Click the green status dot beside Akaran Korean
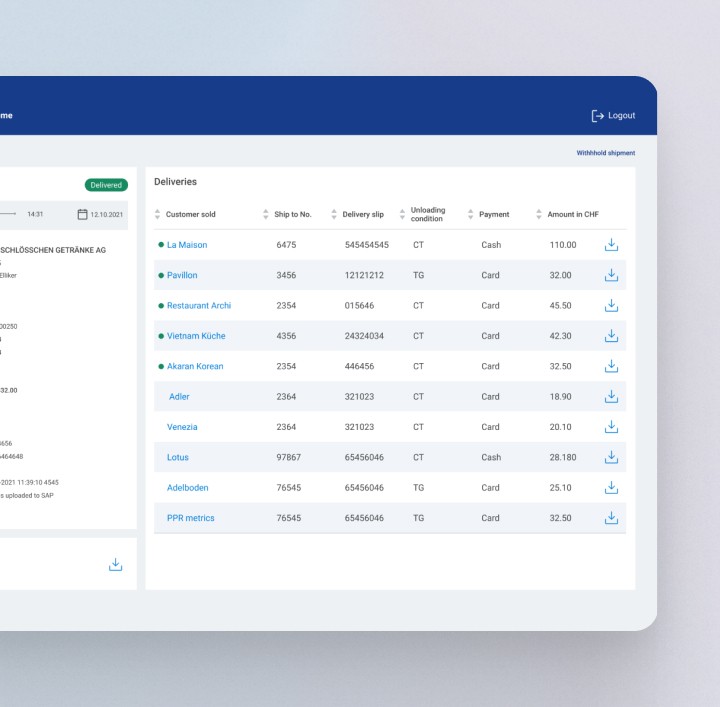 pos(161,366)
